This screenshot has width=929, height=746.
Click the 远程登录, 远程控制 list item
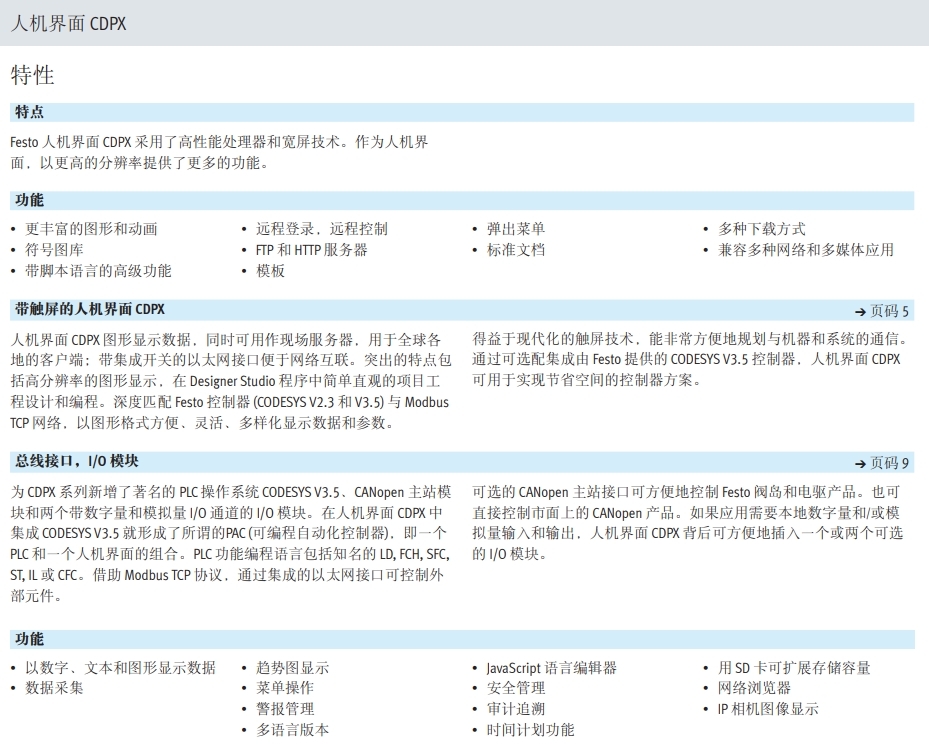[321, 229]
